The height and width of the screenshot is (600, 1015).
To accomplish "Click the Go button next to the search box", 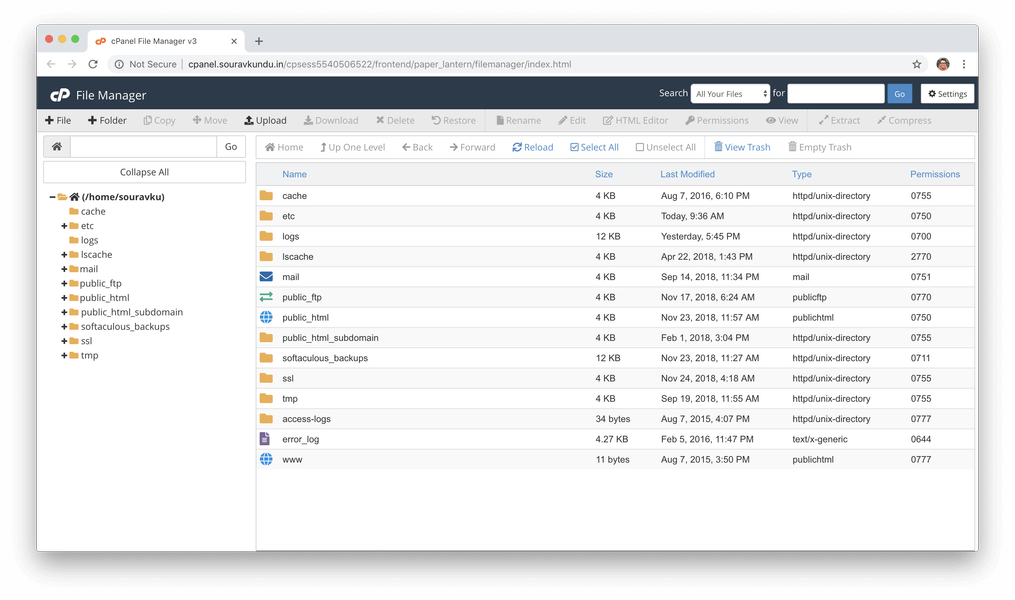I will point(899,93).
